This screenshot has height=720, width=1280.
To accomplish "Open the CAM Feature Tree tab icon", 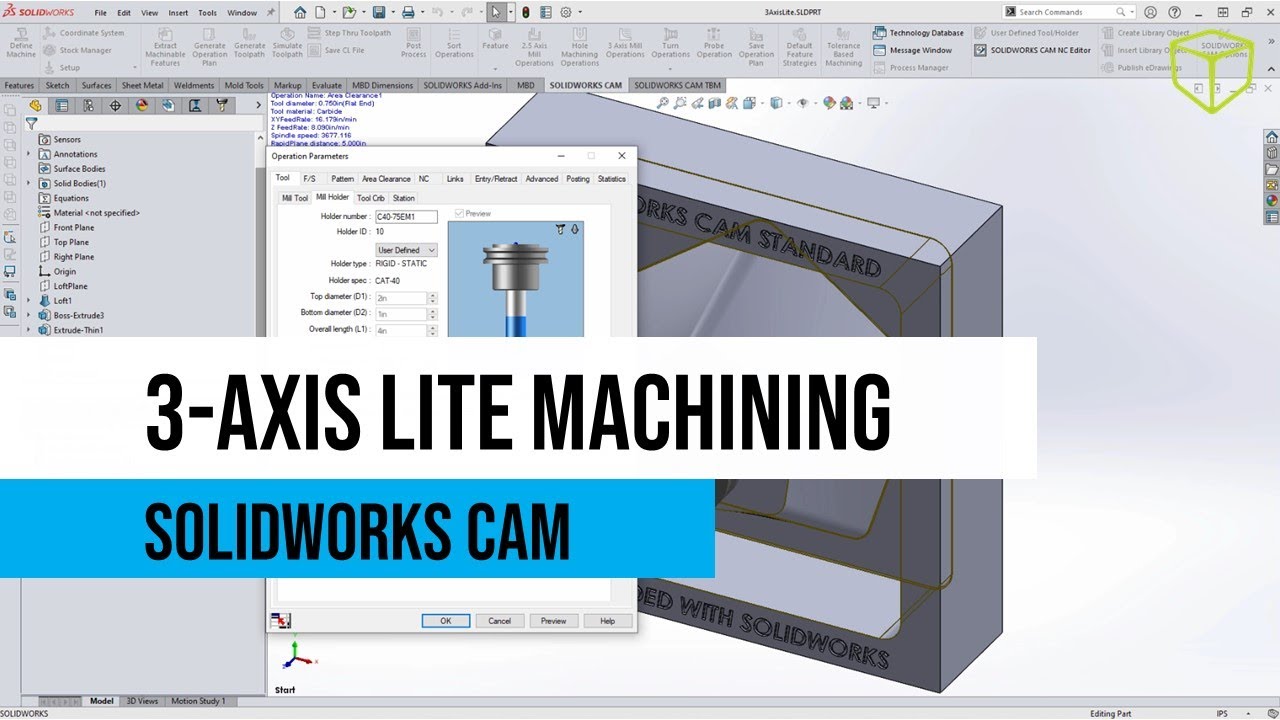I will [168, 105].
